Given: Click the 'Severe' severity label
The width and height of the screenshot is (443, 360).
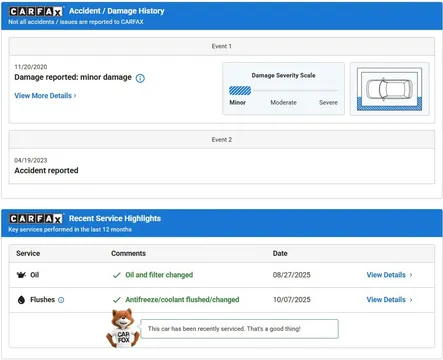Looking at the screenshot, I should tap(328, 103).
